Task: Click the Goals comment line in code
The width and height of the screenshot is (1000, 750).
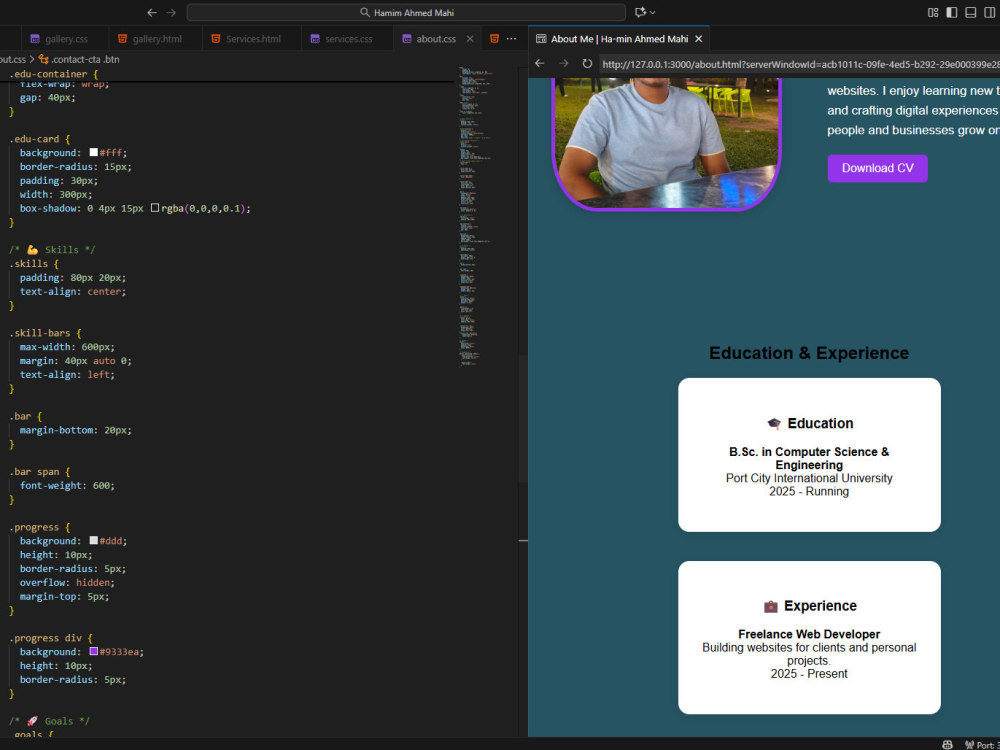Action: coord(49,721)
